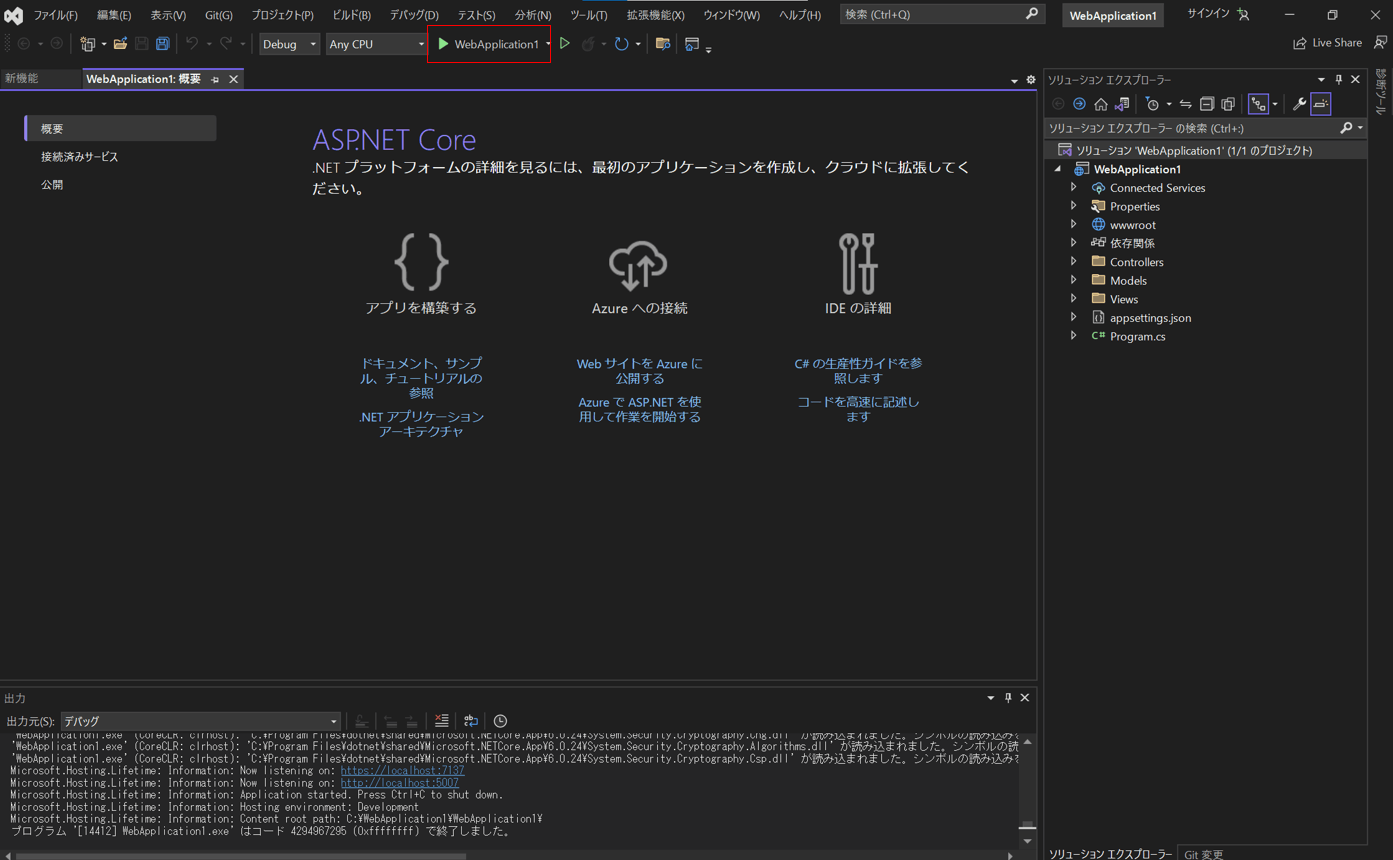Screen dimensions: 1393x860
Task: Click the Pending Changes Filter clock icon
Action: tap(1152, 104)
